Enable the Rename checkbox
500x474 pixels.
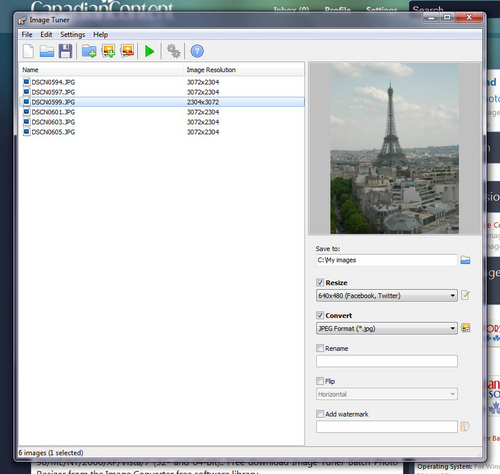coord(320,348)
